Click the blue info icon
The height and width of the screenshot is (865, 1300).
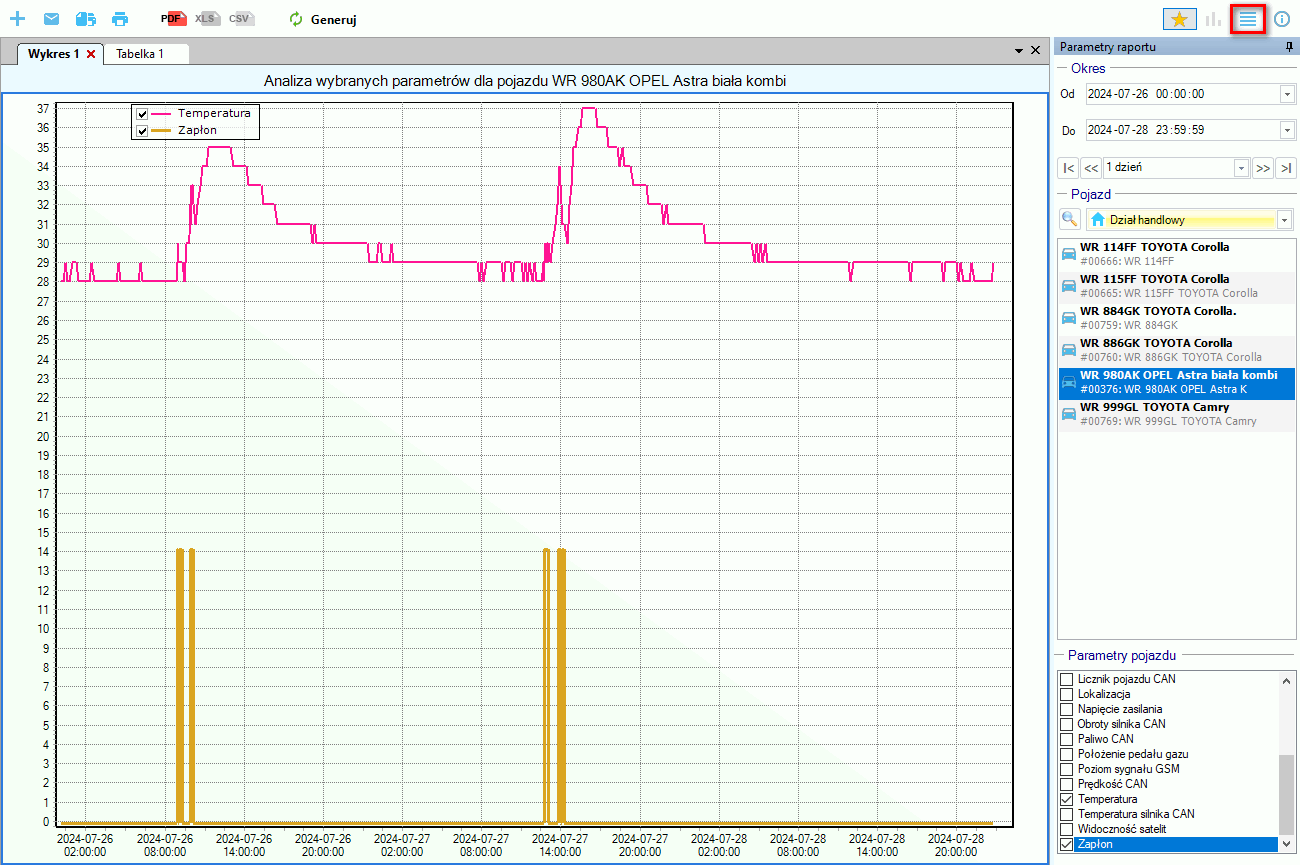(1282, 18)
